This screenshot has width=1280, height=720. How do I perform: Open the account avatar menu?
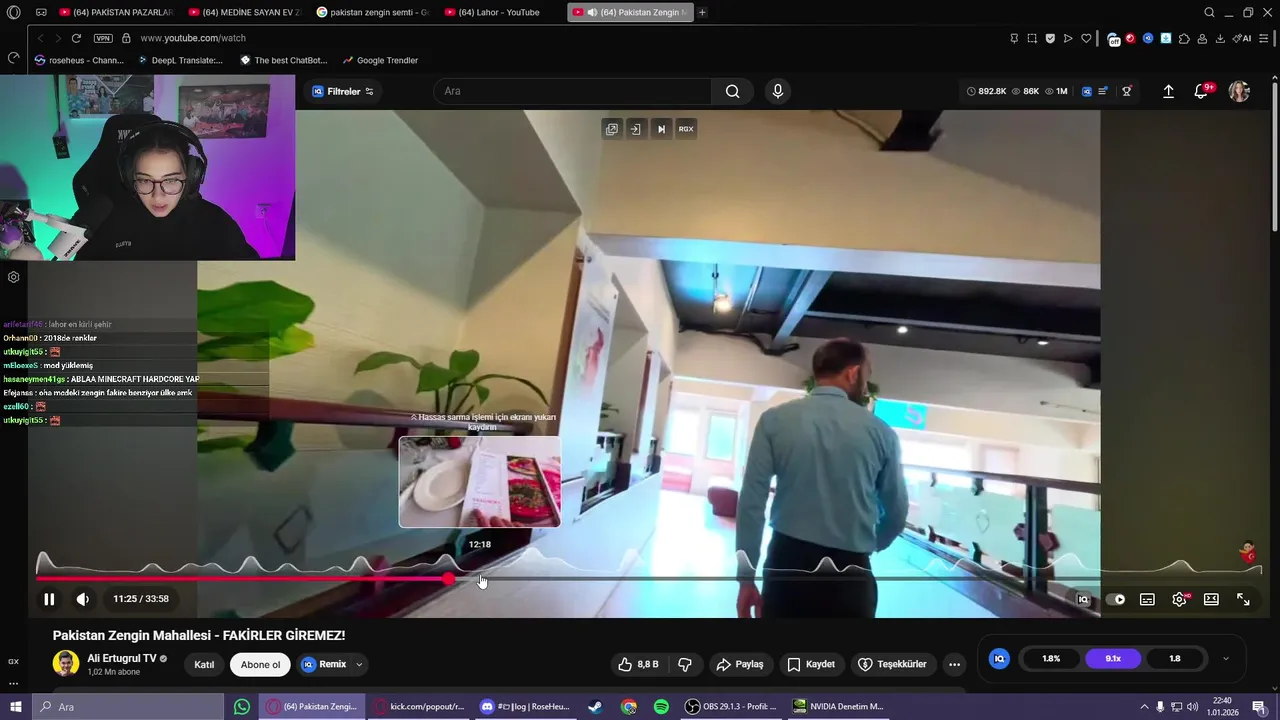tap(1239, 91)
